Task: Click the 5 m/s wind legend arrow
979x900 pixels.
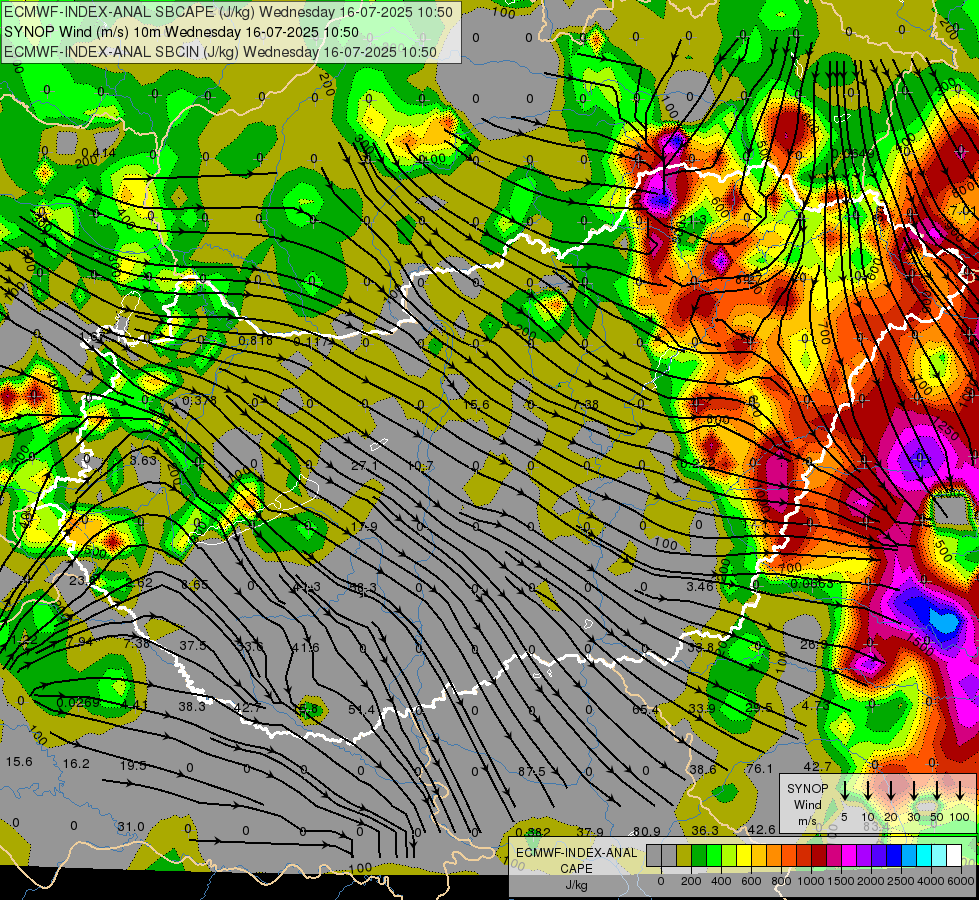Action: [845, 790]
